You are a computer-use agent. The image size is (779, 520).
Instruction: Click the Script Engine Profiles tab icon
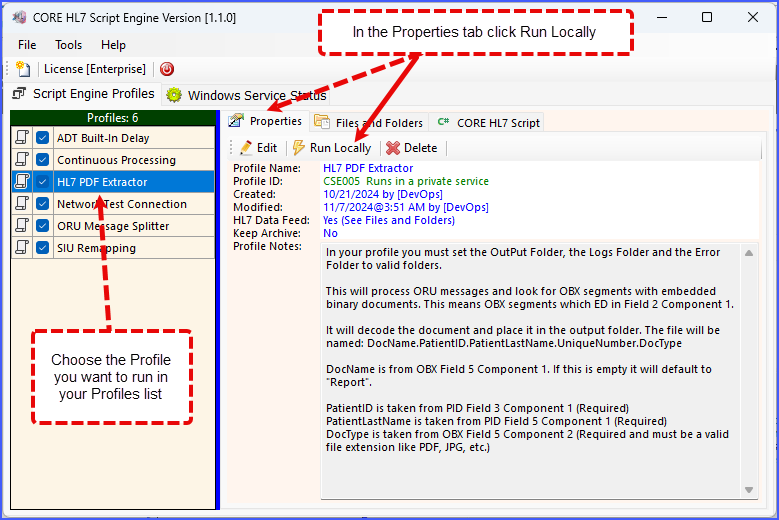click(19, 93)
